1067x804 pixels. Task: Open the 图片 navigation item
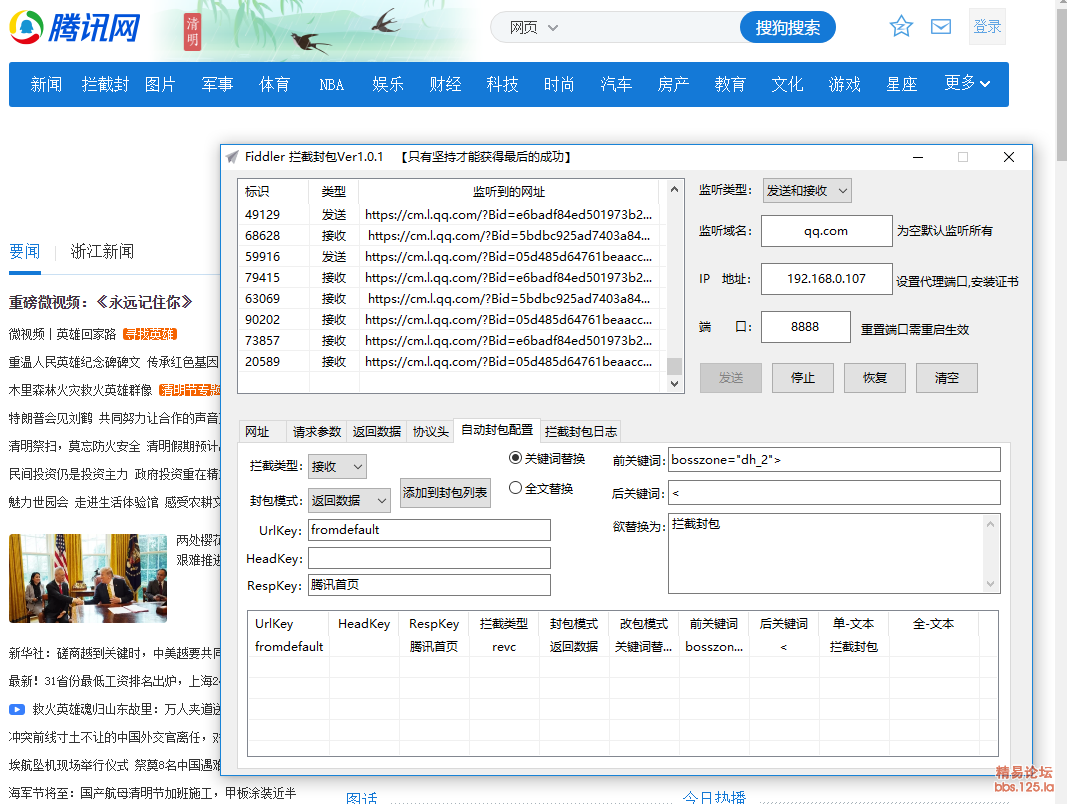tap(160, 84)
